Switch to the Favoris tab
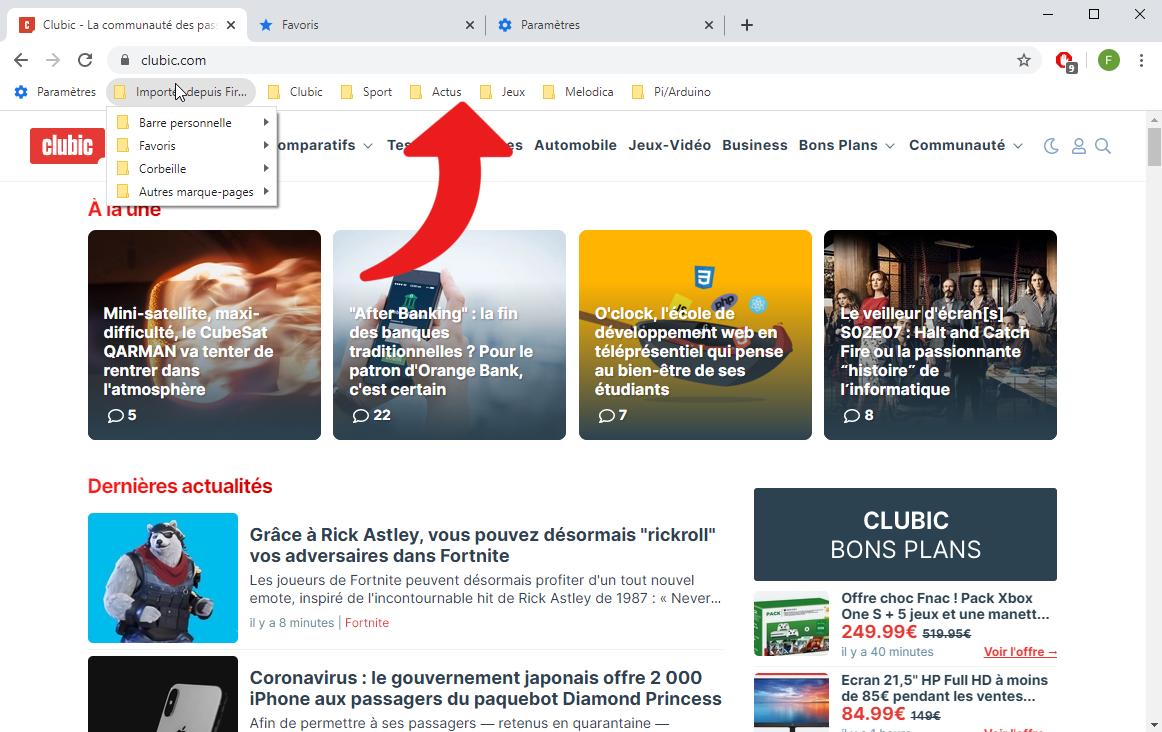This screenshot has width=1162, height=732. click(x=366, y=25)
